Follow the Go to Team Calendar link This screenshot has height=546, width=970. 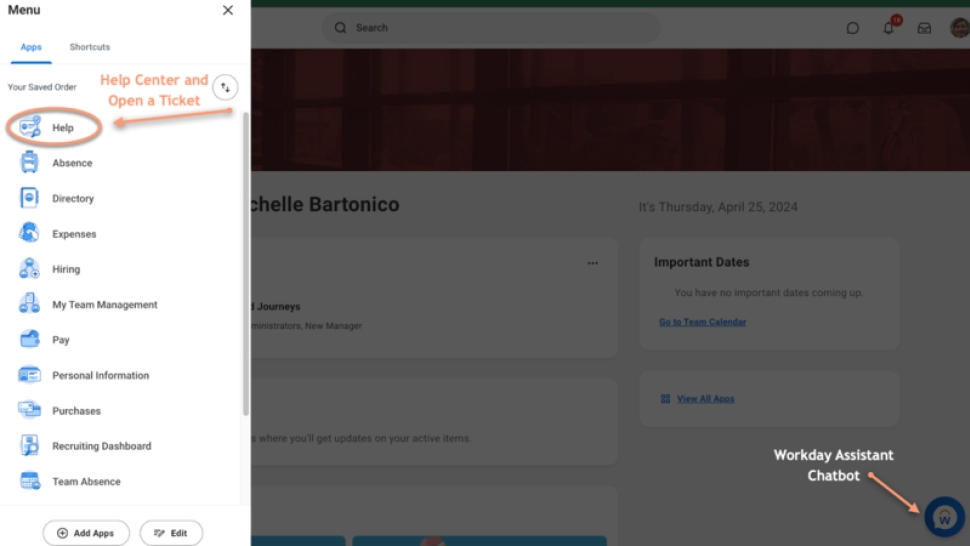[702, 322]
